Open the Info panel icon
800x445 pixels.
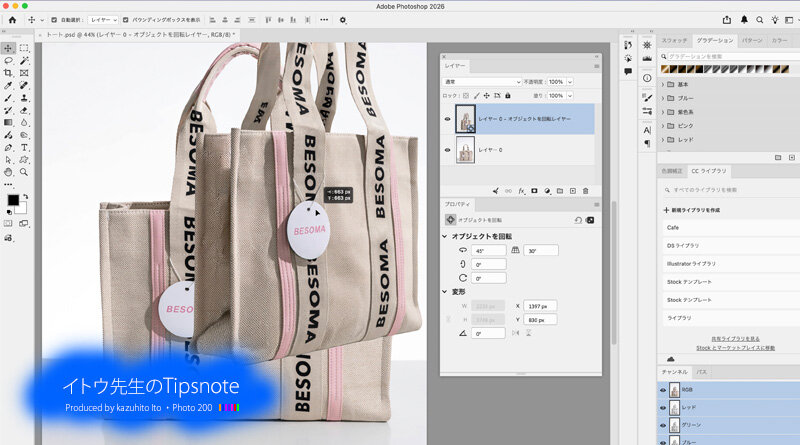647,78
